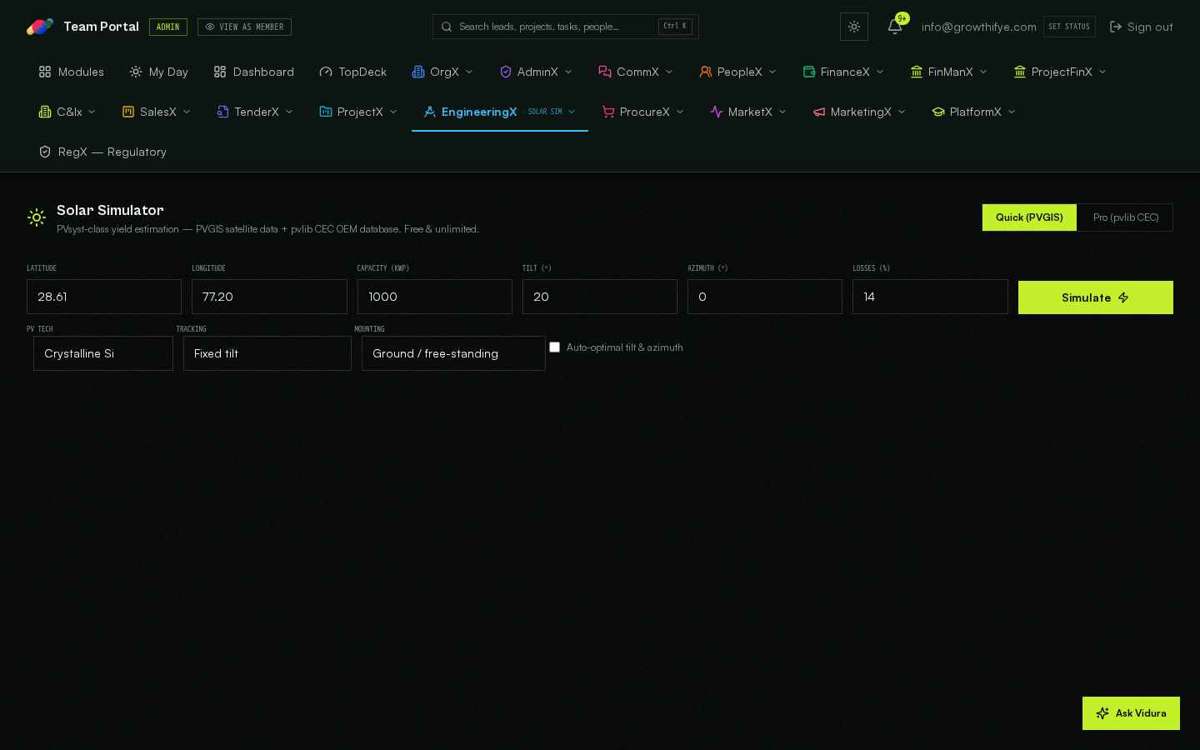
Task: Click the Modules grid icon
Action: [45, 72]
